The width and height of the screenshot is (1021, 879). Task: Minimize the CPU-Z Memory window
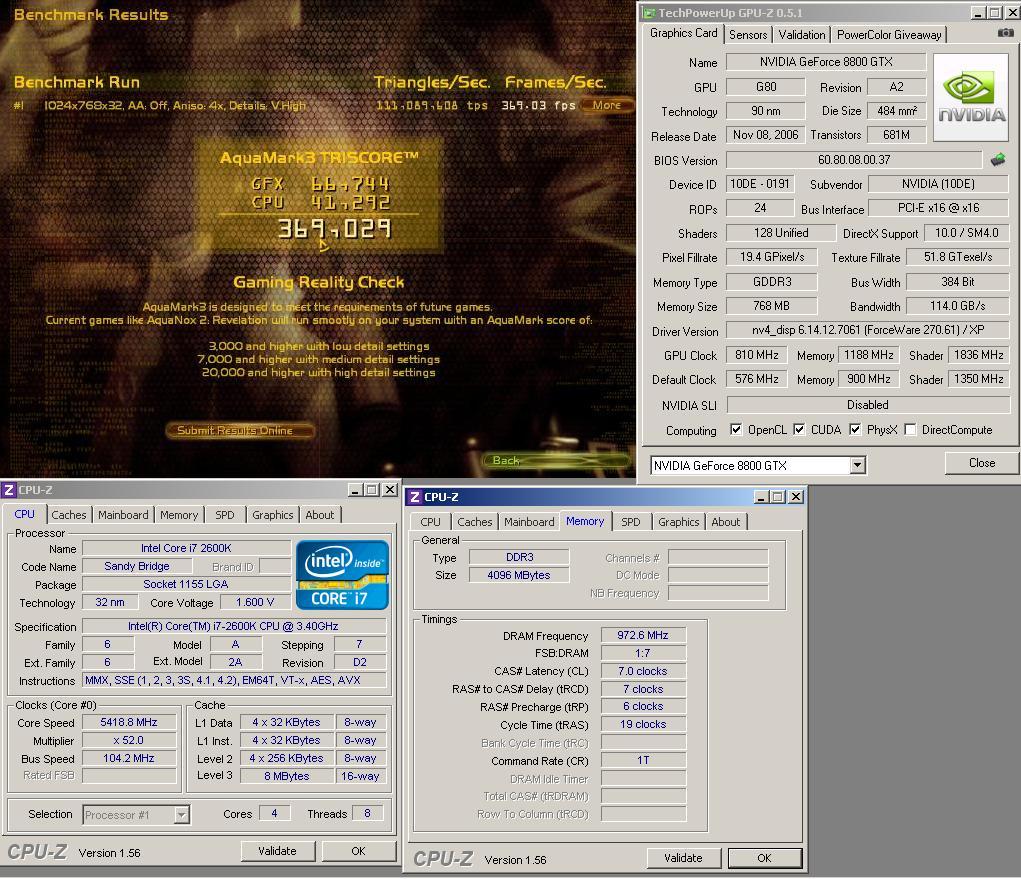click(761, 497)
